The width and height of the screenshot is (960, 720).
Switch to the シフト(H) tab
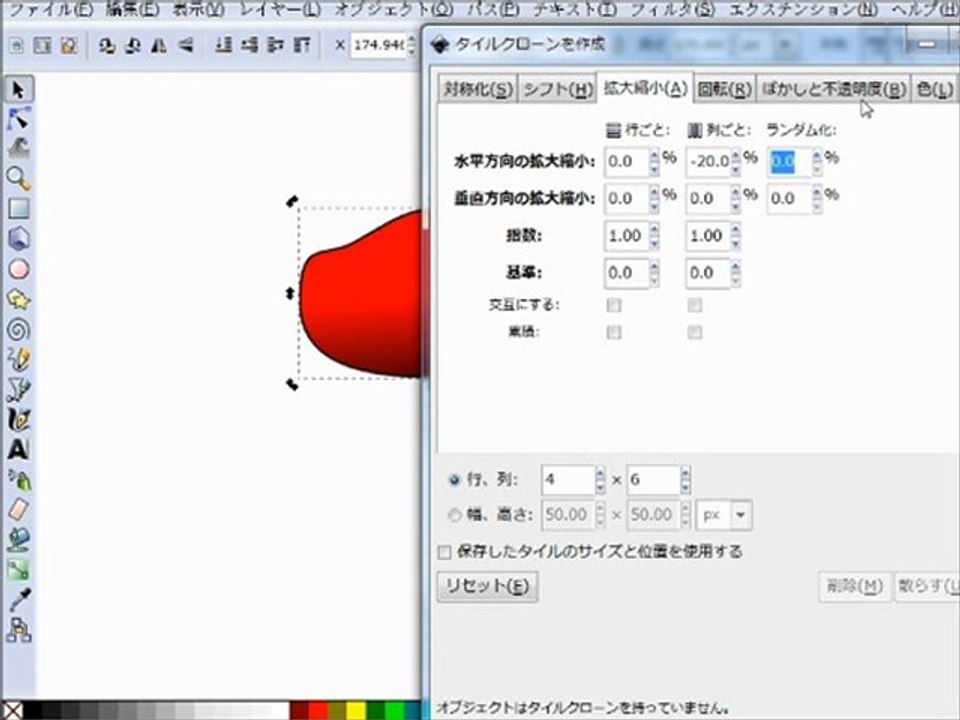tap(558, 89)
